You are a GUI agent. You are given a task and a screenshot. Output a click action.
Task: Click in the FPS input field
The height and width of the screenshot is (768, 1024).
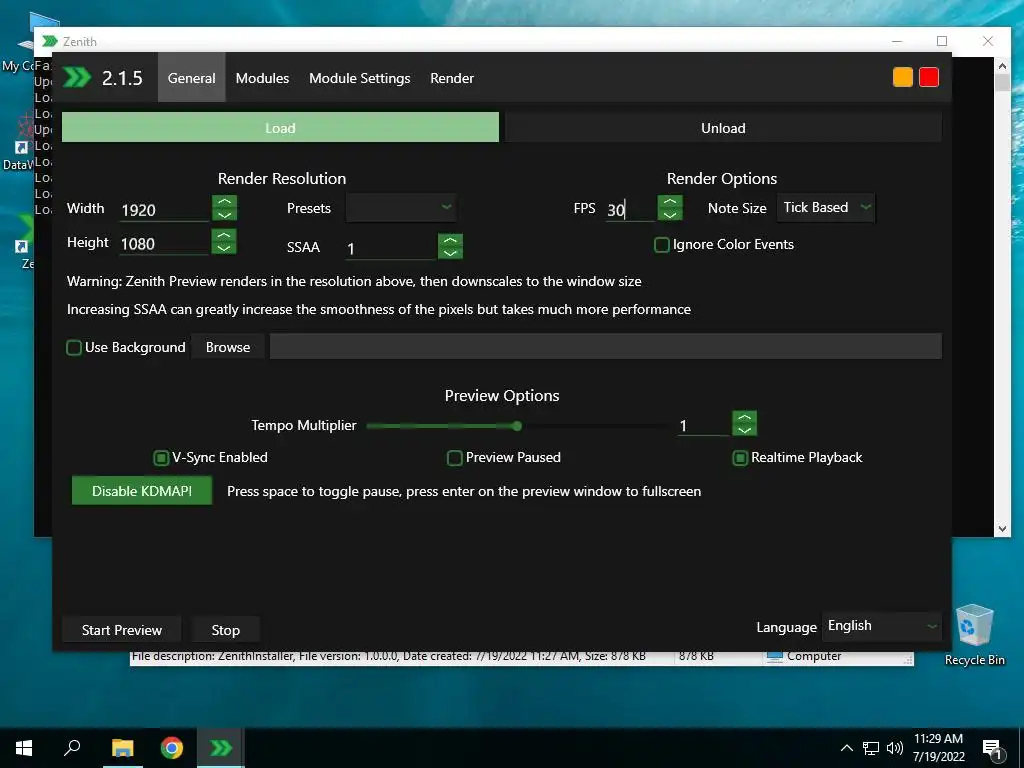click(630, 210)
